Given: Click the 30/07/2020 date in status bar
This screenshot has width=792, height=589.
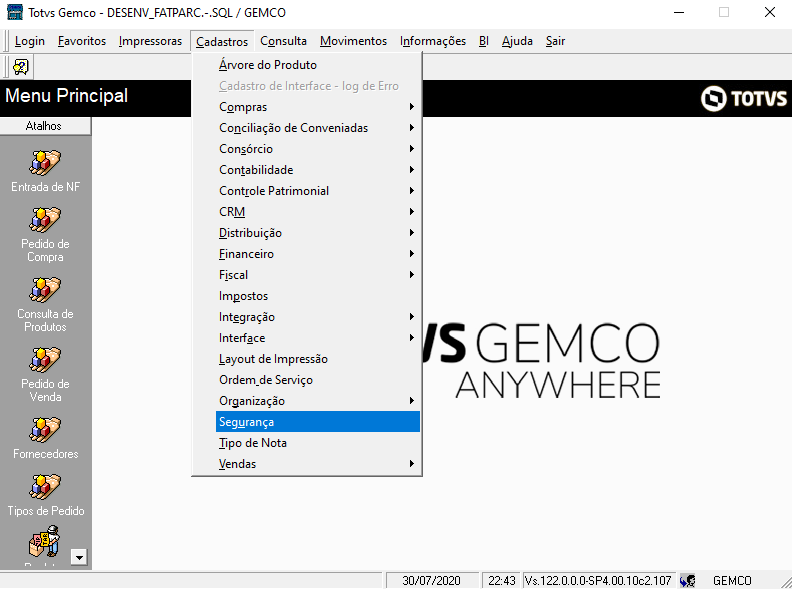Looking at the screenshot, I should pyautogui.click(x=431, y=580).
